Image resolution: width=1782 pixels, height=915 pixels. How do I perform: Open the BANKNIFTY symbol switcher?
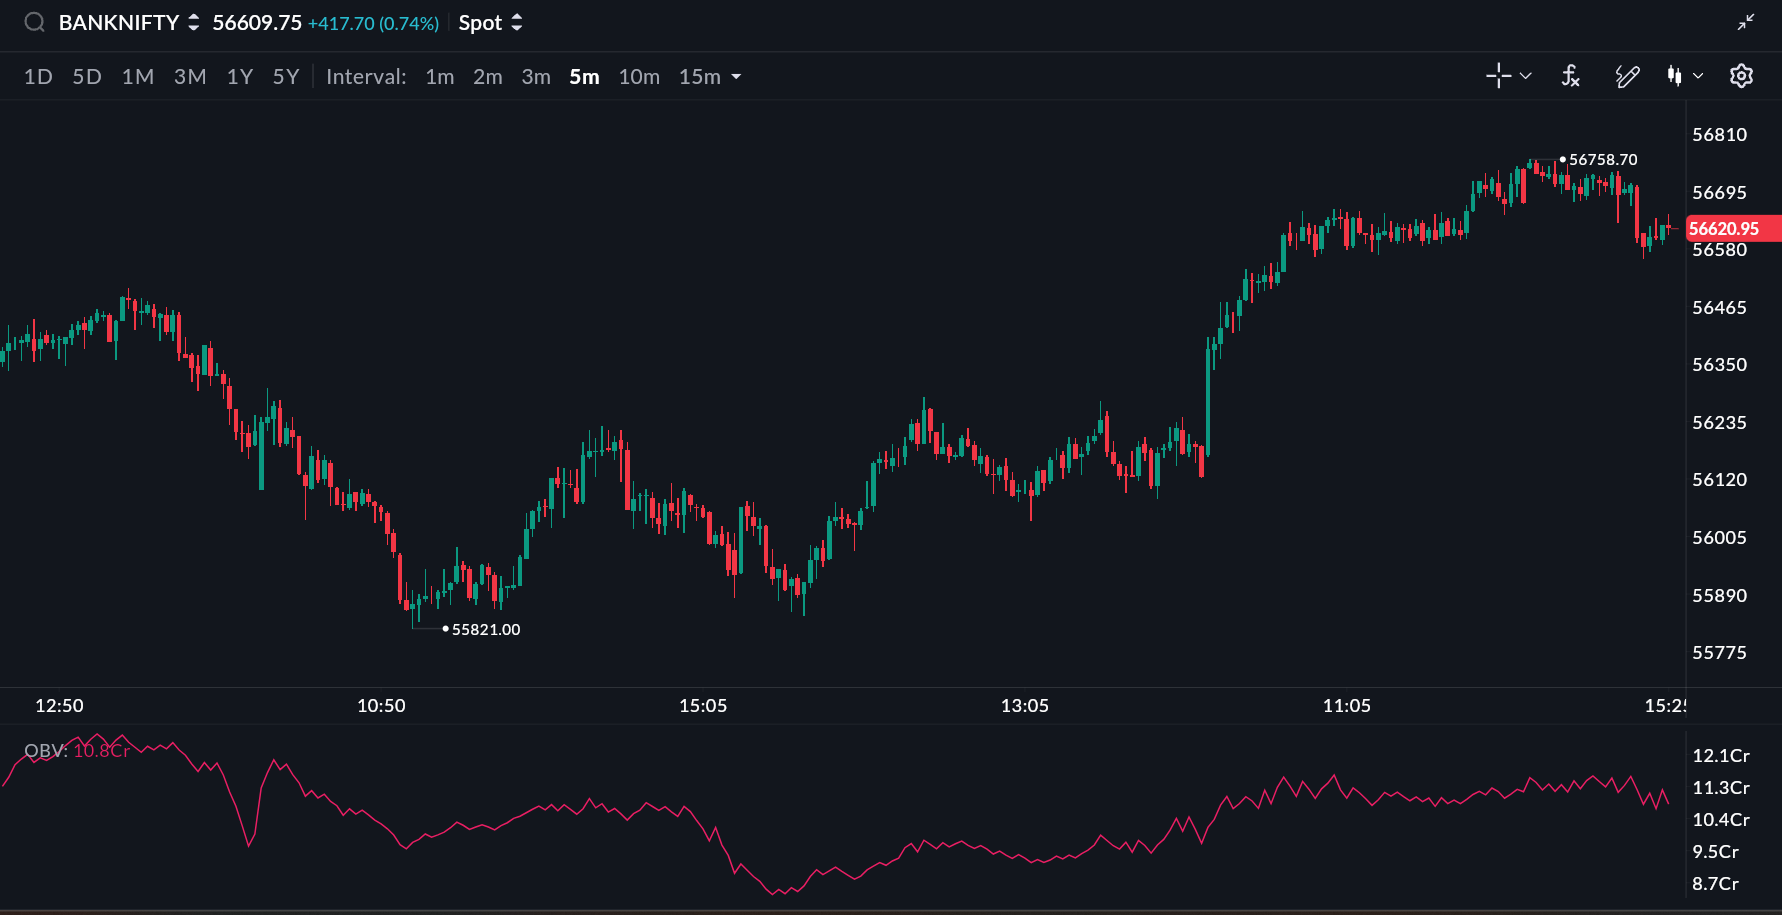[129, 23]
